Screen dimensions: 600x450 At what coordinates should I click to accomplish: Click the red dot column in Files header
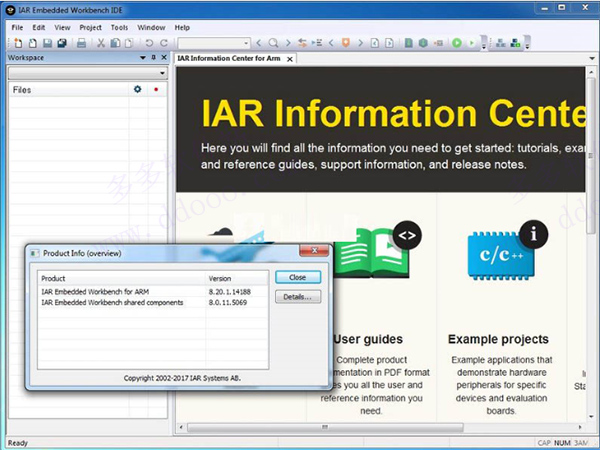(156, 90)
